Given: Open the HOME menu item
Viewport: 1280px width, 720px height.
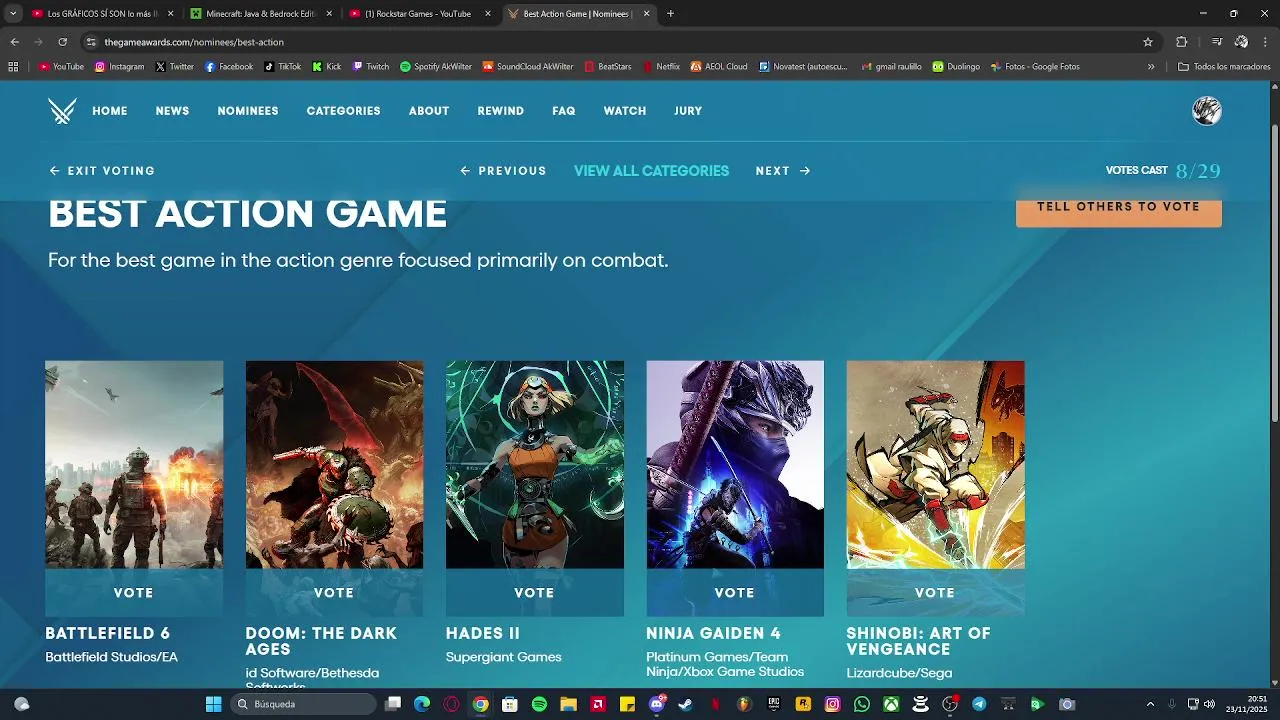Looking at the screenshot, I should [110, 111].
